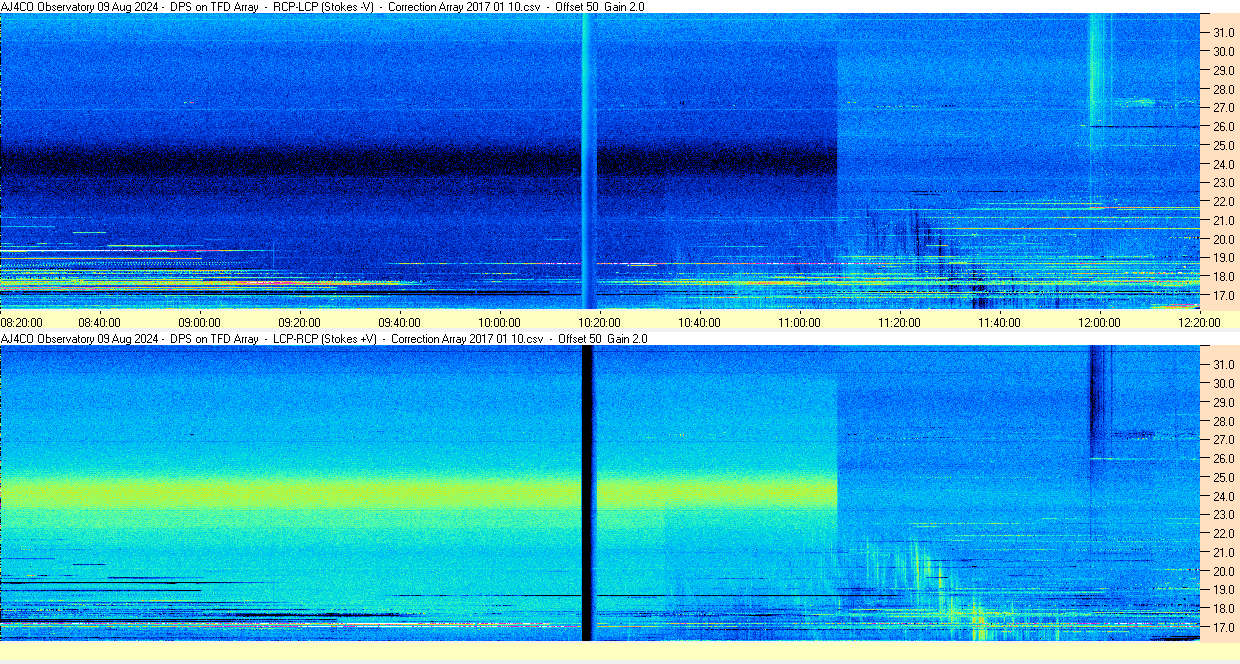
Task: Click 31.0 frequency label in Stokes +V panel
Action: tap(1223, 364)
